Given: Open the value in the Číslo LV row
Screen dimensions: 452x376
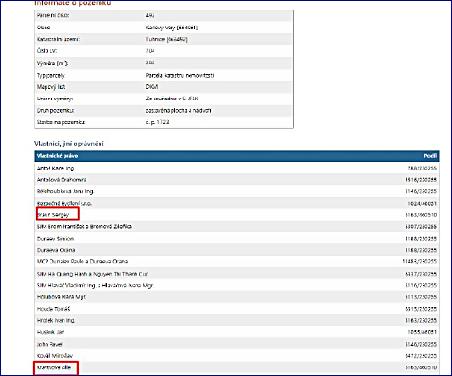Looking at the screenshot, I should [150, 51].
